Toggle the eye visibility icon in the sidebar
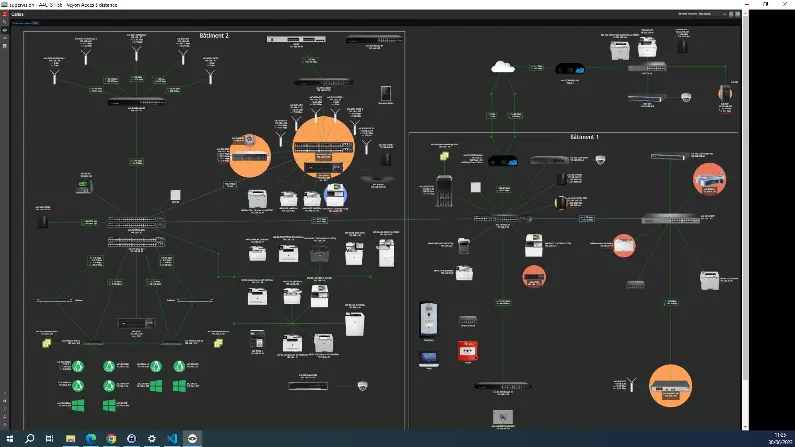Screen dimensions: 795x447 tap(4, 30)
